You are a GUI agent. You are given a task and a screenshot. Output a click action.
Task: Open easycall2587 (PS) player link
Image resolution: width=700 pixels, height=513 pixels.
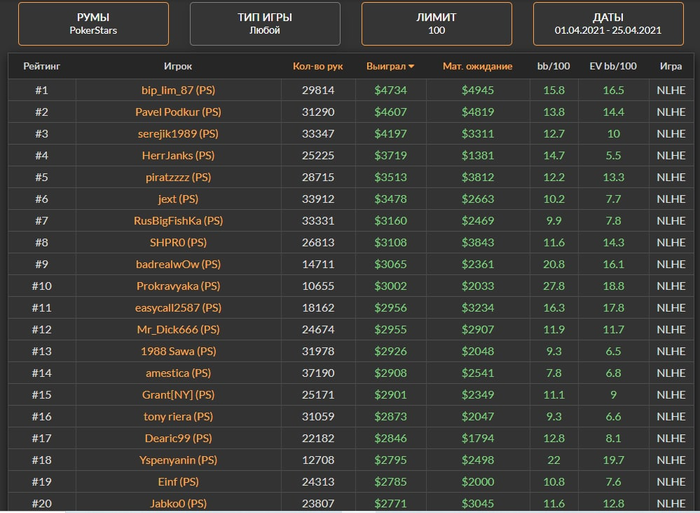178,308
